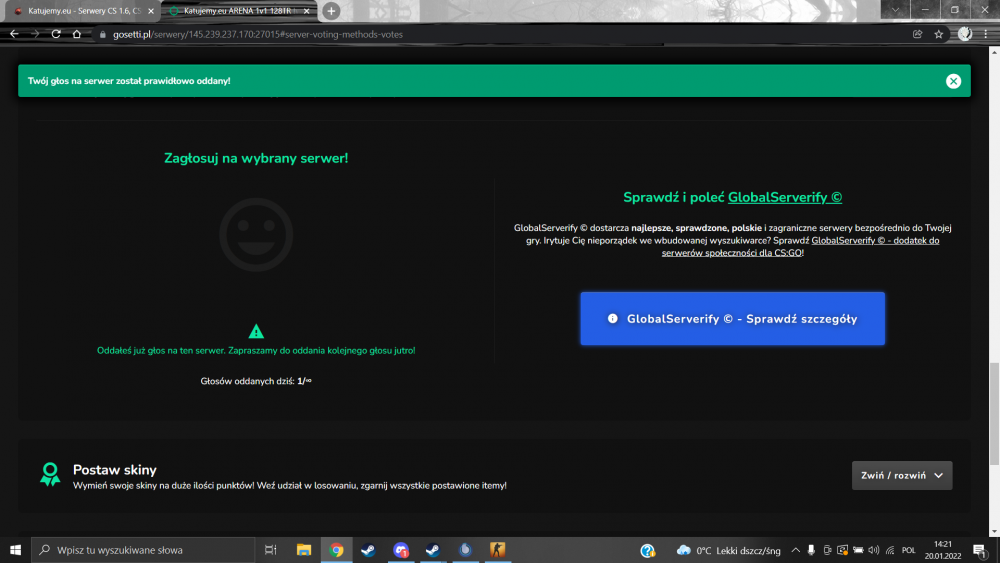This screenshot has height=563, width=1000.
Task: Click 'Oddałeś już głos na ten serwer' message
Action: pos(256,351)
